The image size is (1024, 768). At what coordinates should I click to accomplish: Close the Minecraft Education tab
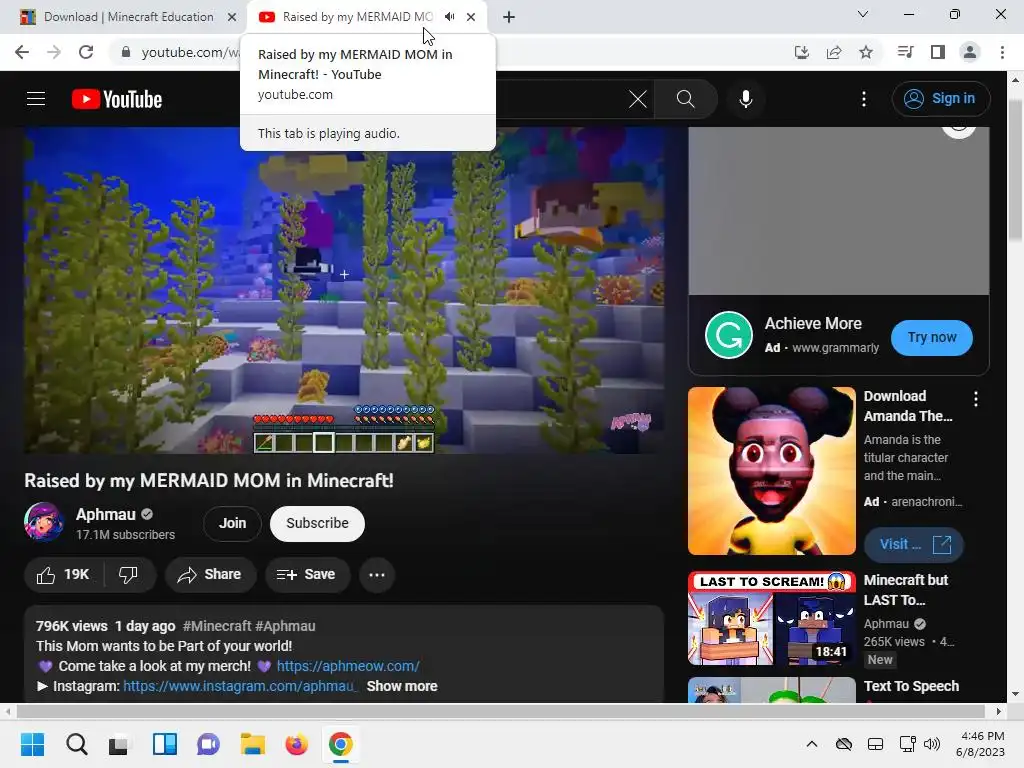[x=232, y=17]
